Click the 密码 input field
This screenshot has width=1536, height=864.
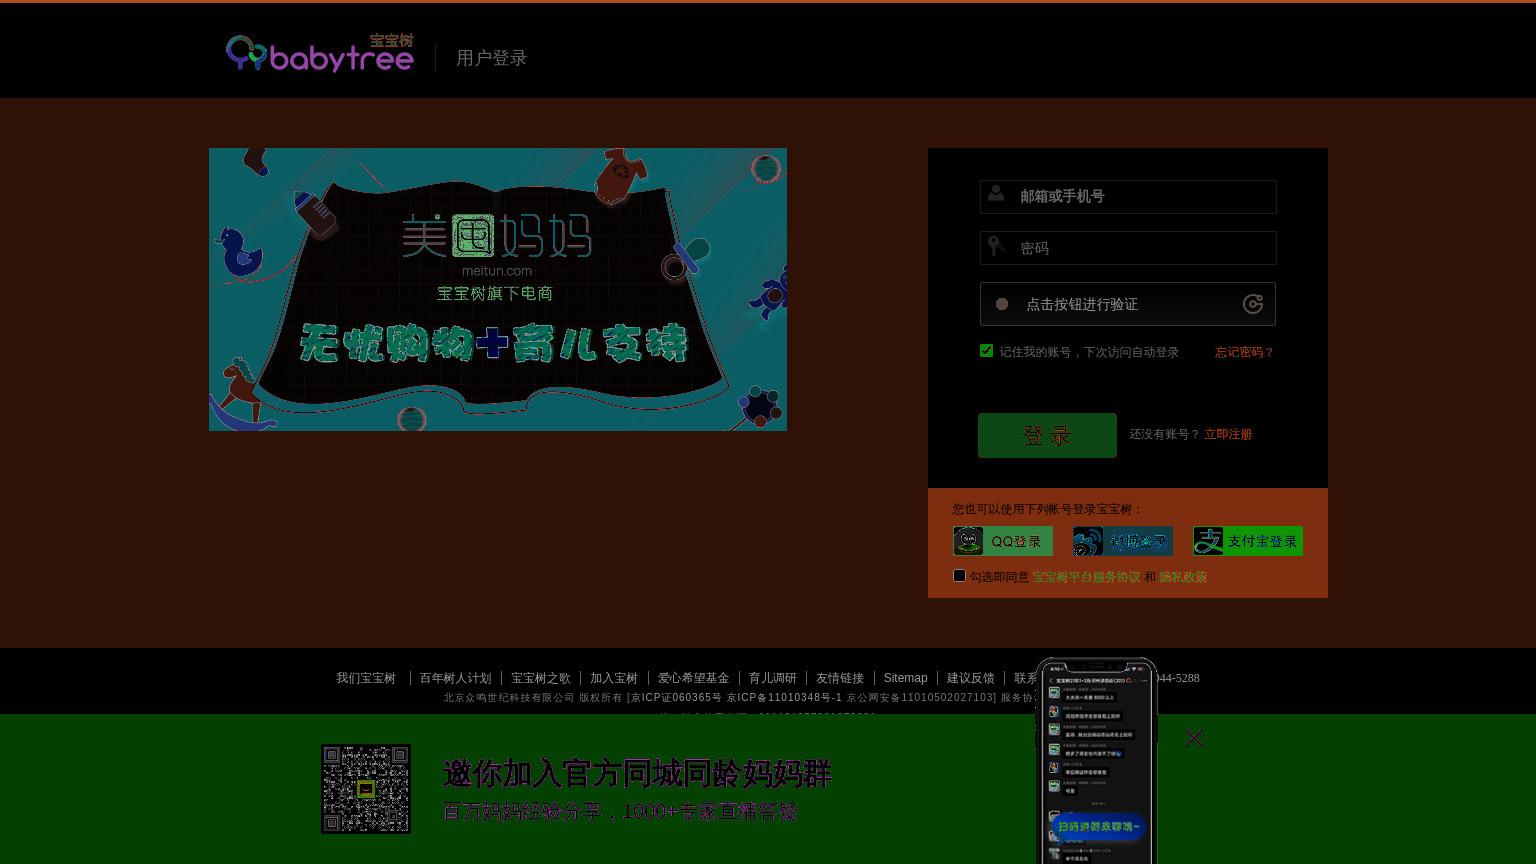[1128, 248]
